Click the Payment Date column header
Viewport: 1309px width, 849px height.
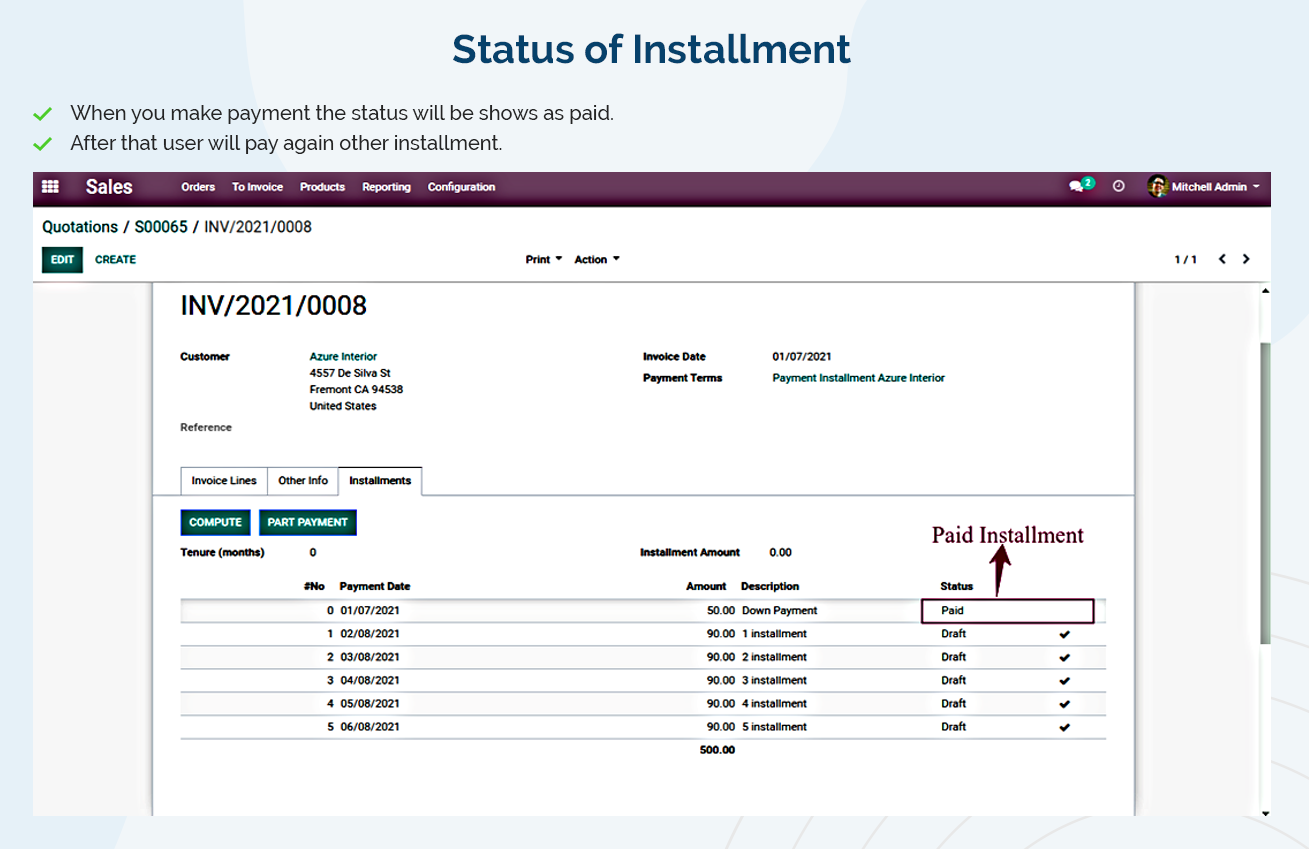point(375,587)
